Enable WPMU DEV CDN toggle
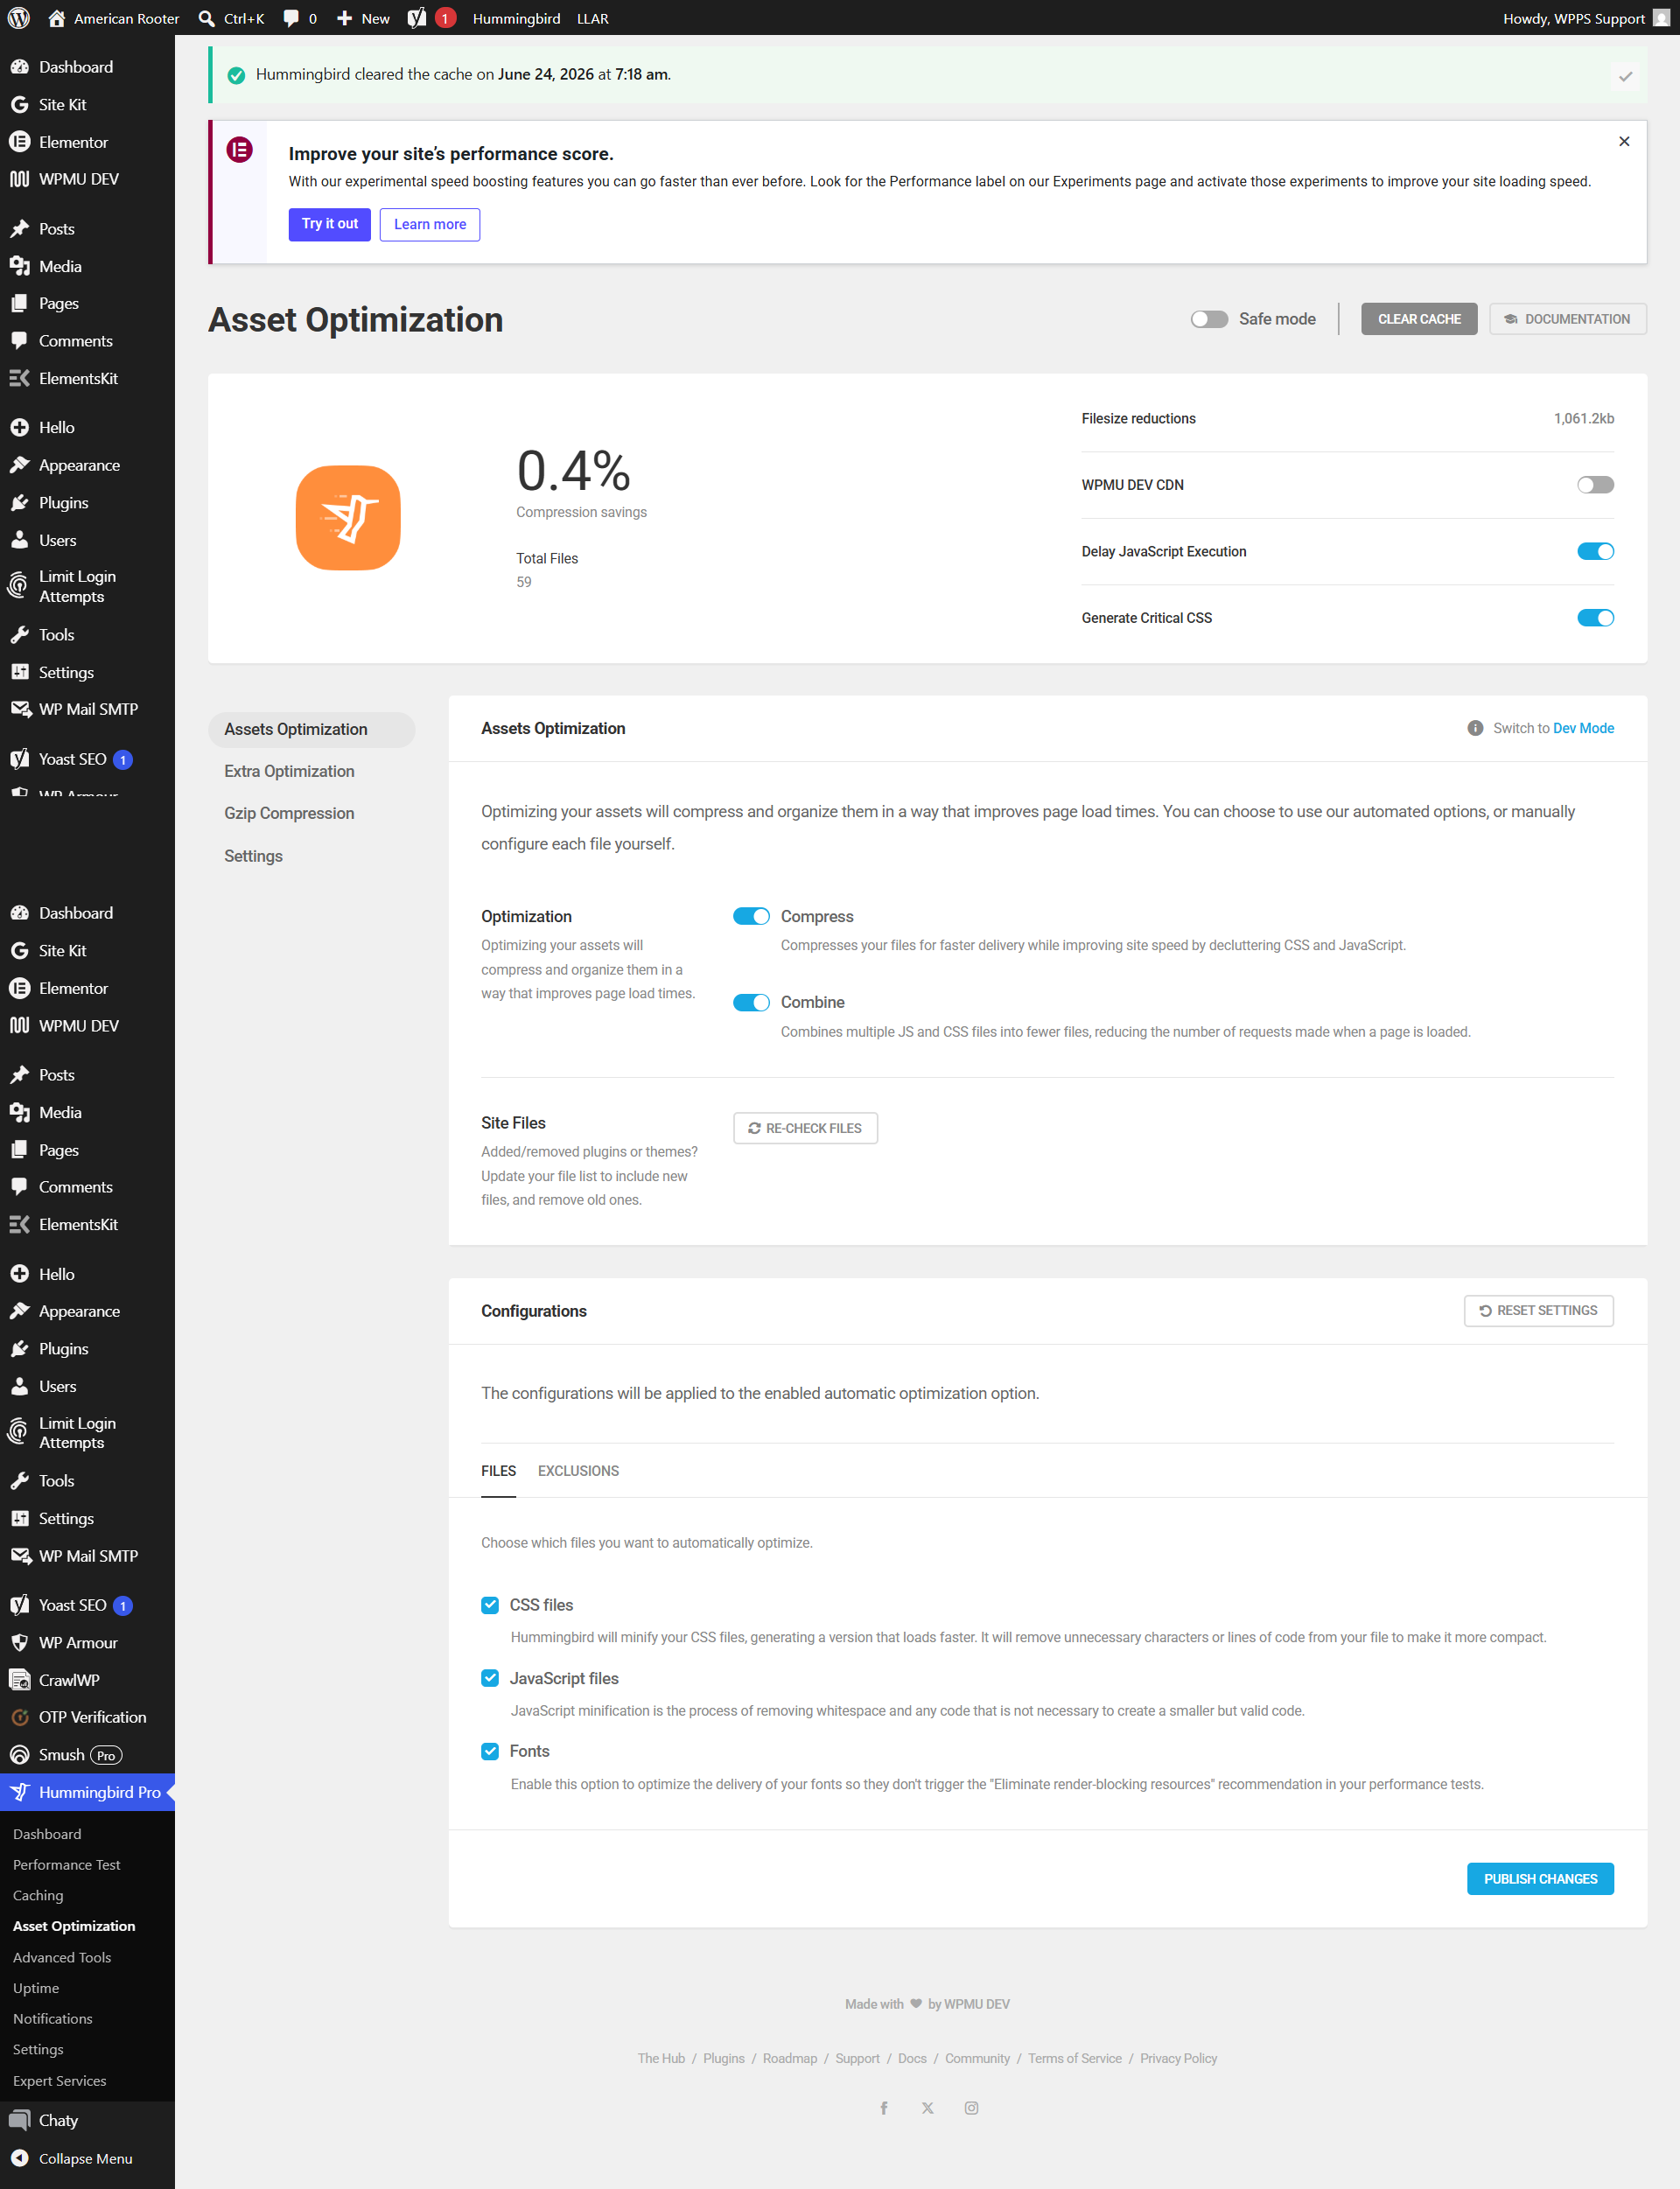1680x2189 pixels. point(1595,485)
